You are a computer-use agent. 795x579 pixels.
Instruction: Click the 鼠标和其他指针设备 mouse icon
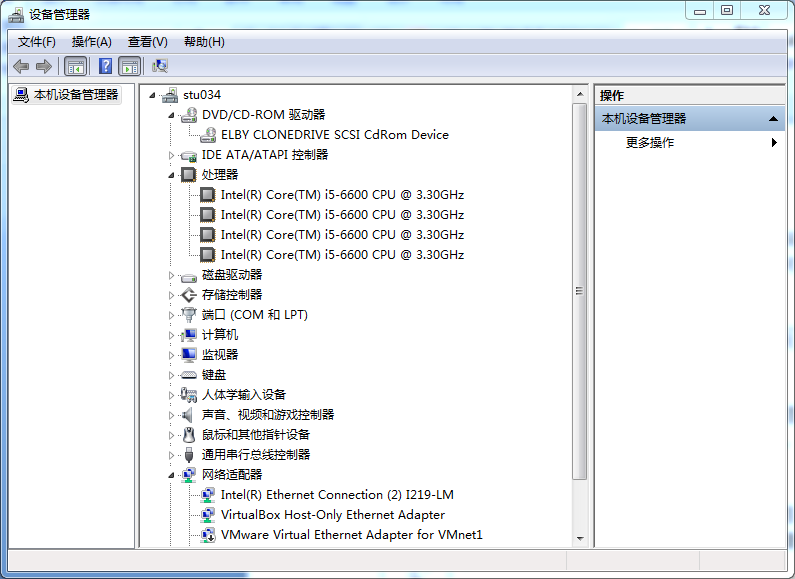click(x=189, y=435)
